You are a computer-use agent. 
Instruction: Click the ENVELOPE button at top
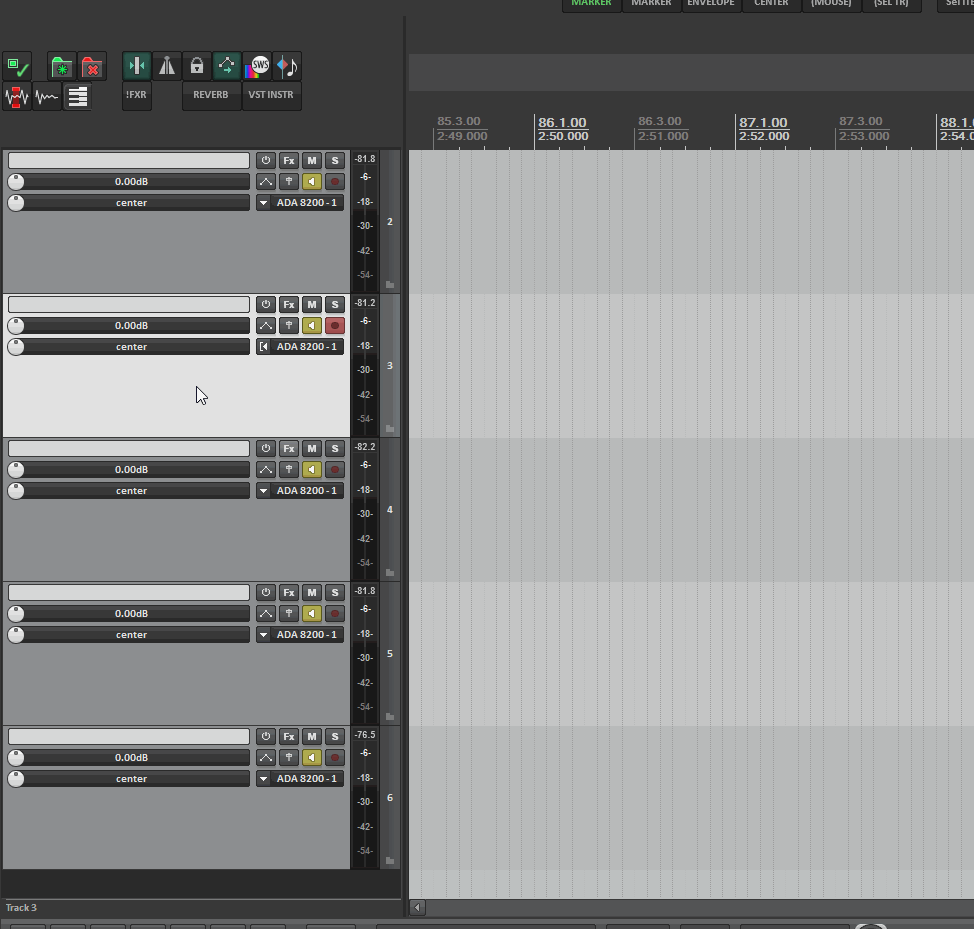tap(711, 4)
